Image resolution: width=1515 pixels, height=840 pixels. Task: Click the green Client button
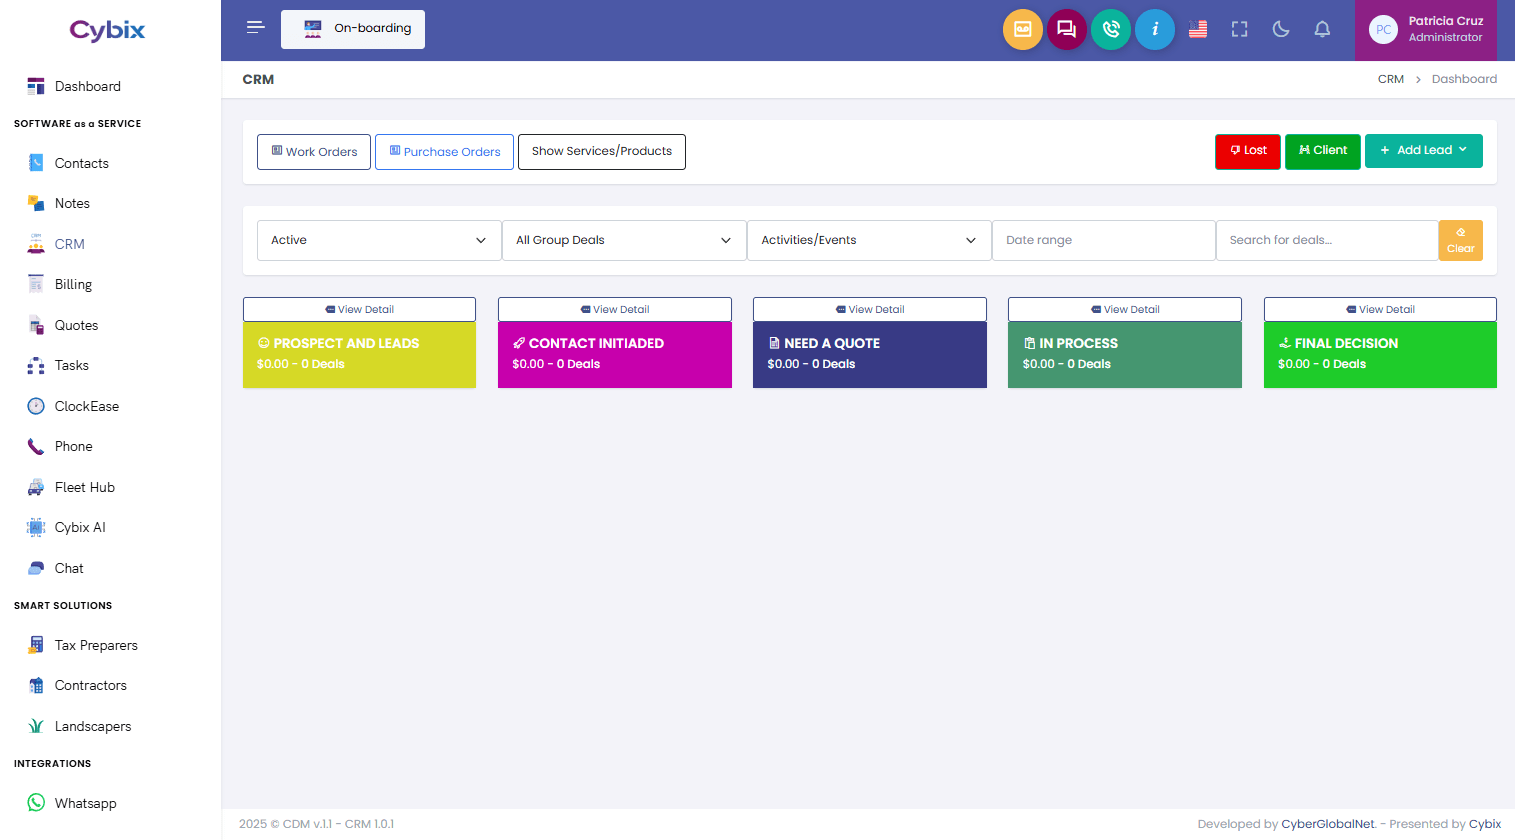click(1323, 151)
